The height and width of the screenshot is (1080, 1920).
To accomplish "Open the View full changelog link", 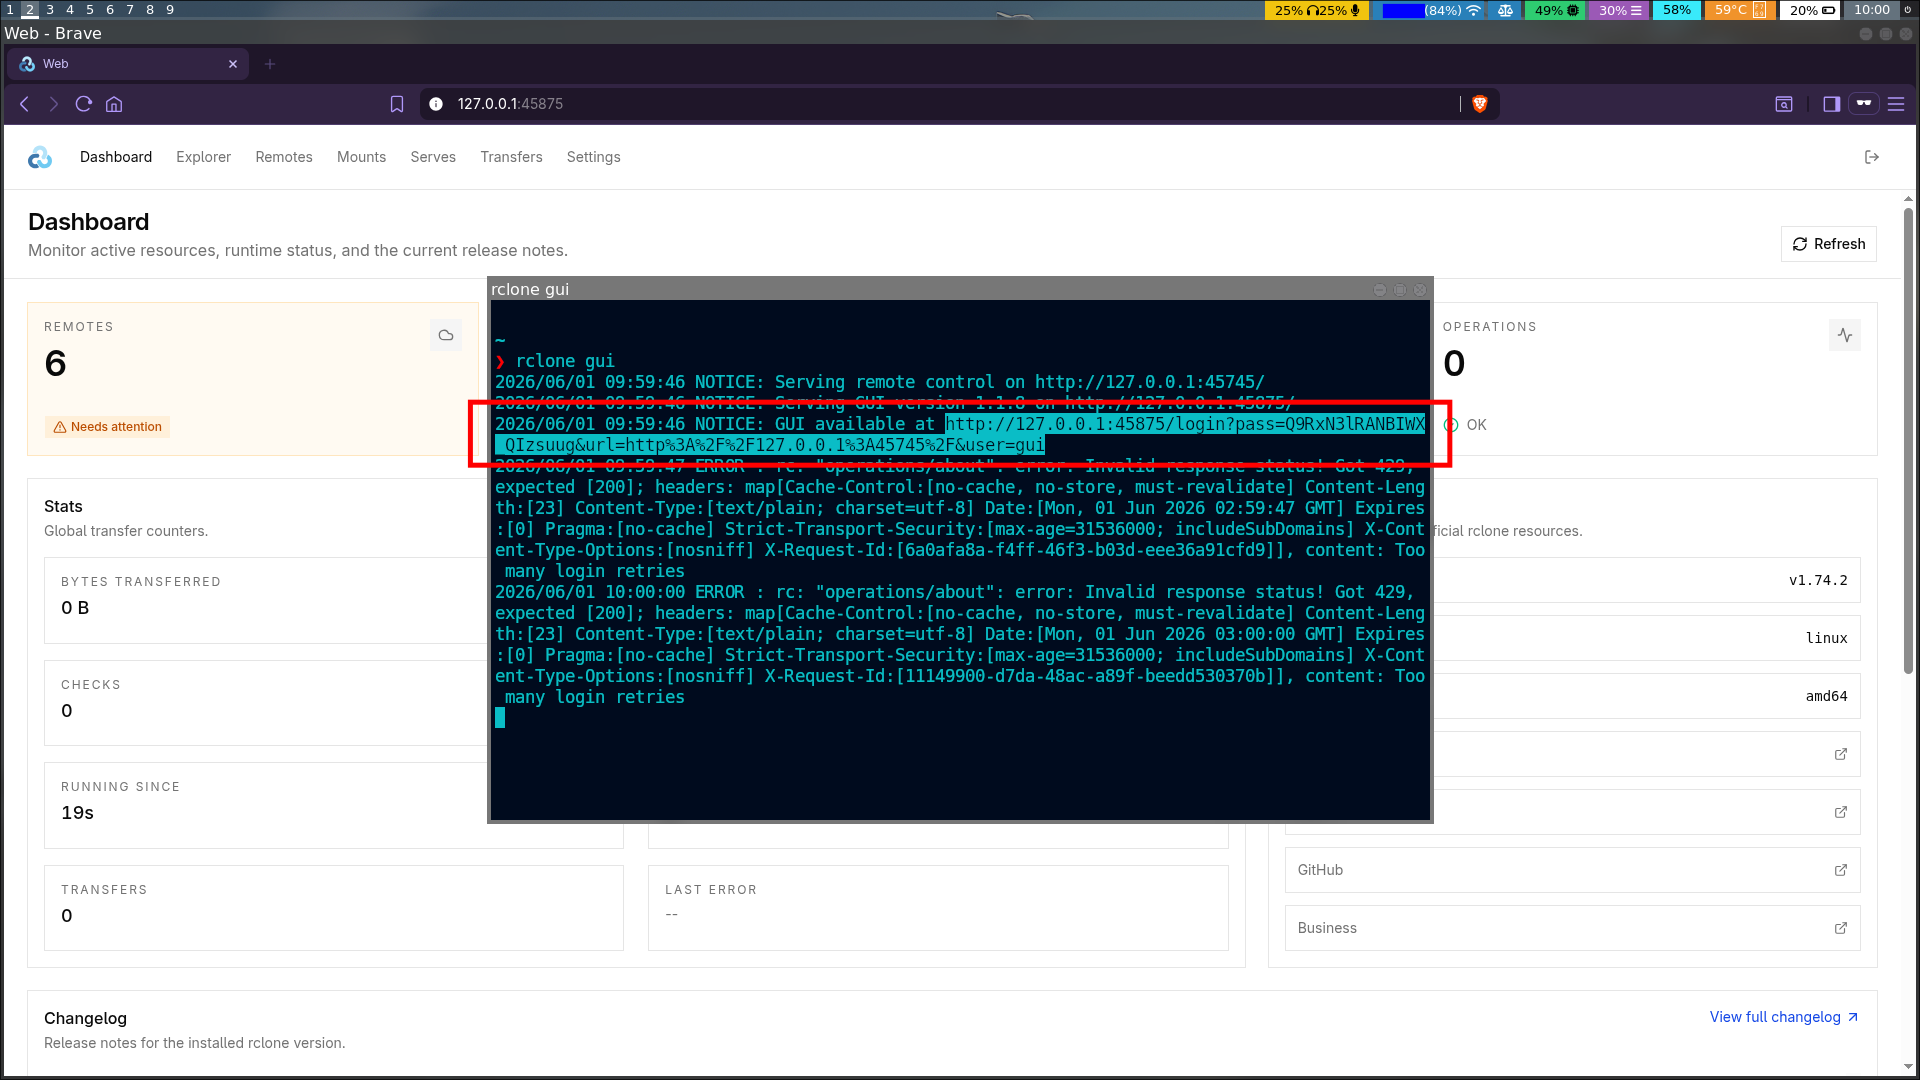I will coord(1783,1017).
